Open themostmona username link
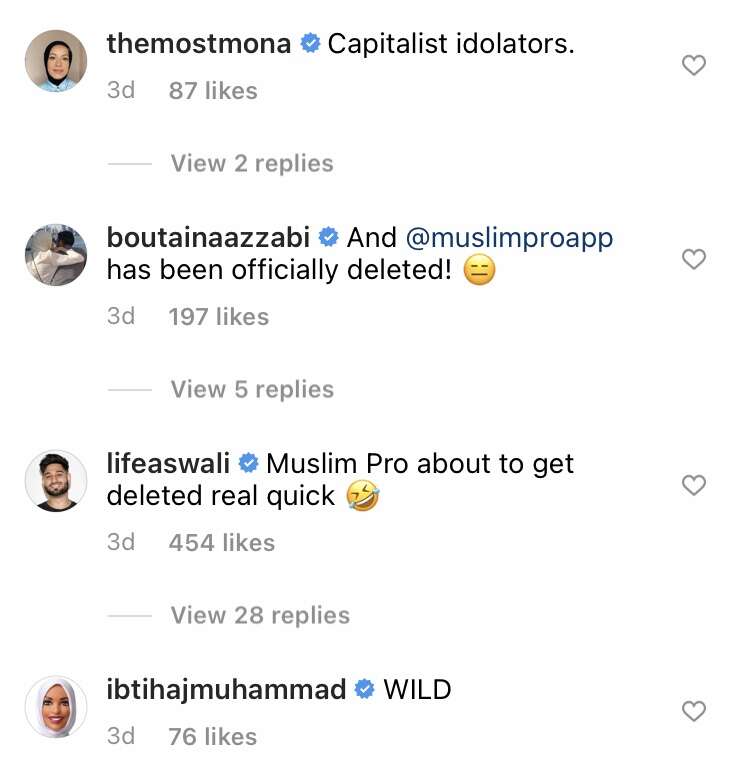This screenshot has height=784, width=750. 198,44
